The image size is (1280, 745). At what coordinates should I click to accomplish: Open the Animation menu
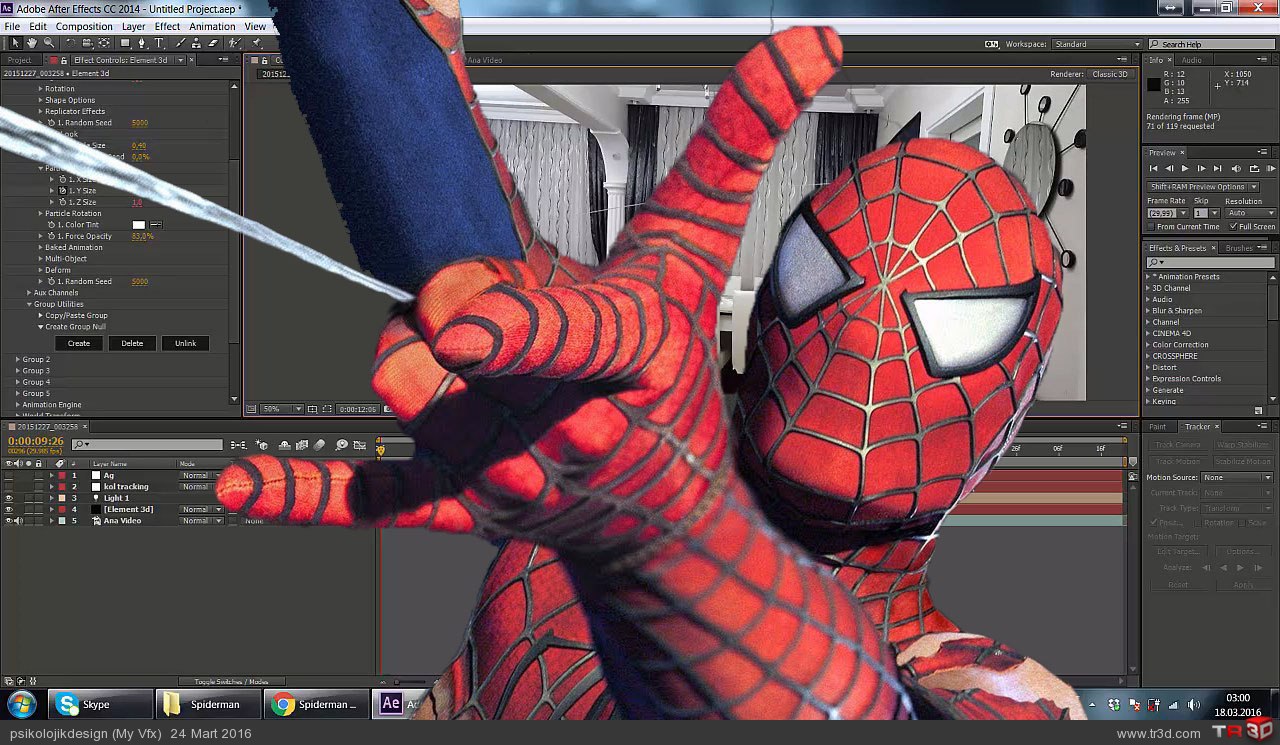213,27
